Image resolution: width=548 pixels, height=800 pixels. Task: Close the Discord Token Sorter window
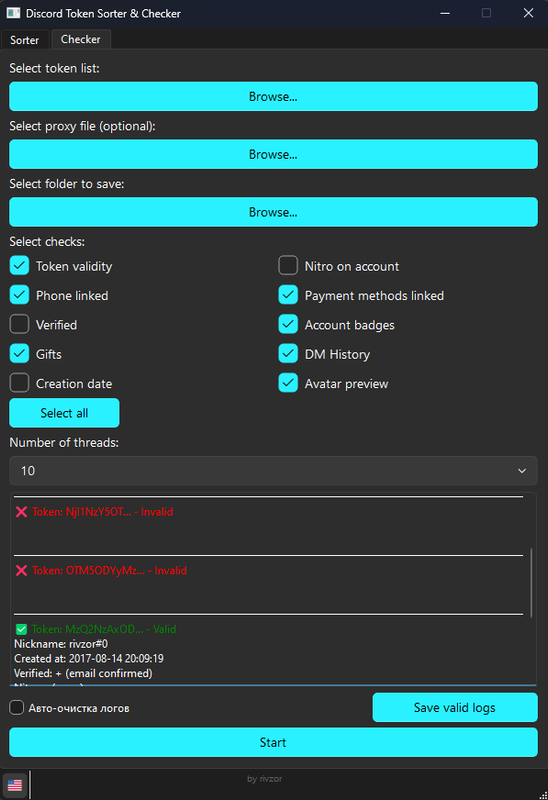click(529, 13)
